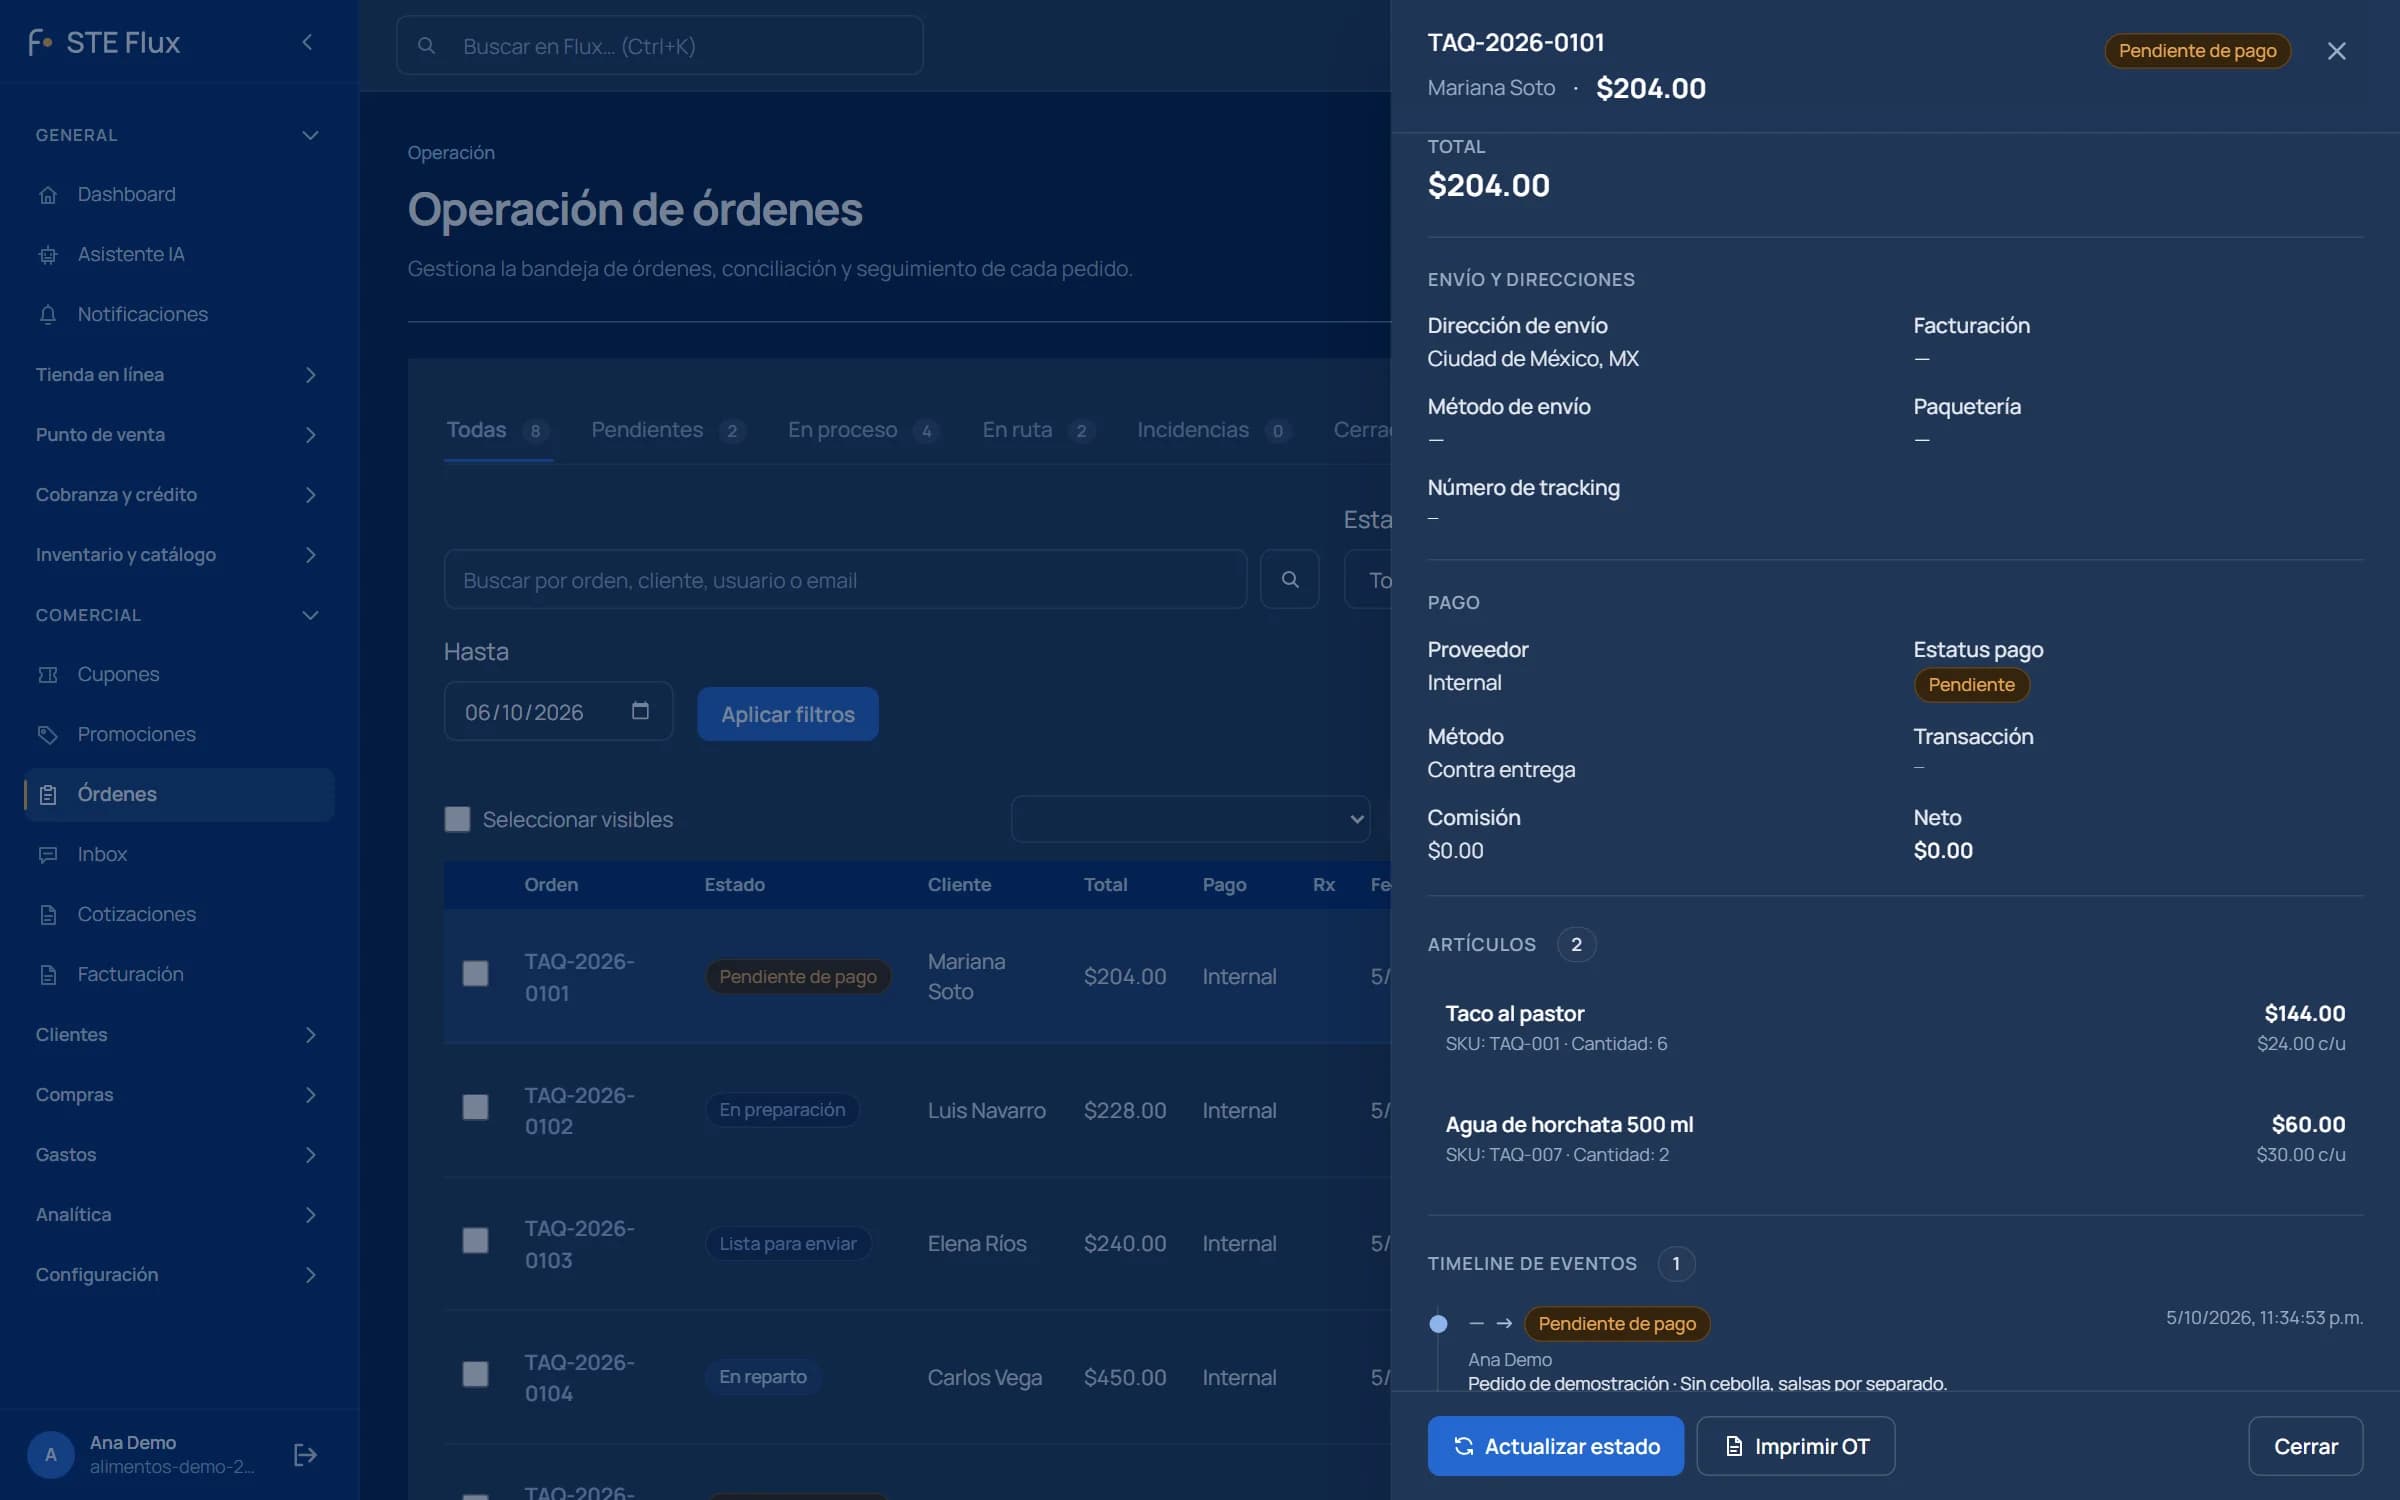Switch to the Incidencias tab

(1213, 430)
